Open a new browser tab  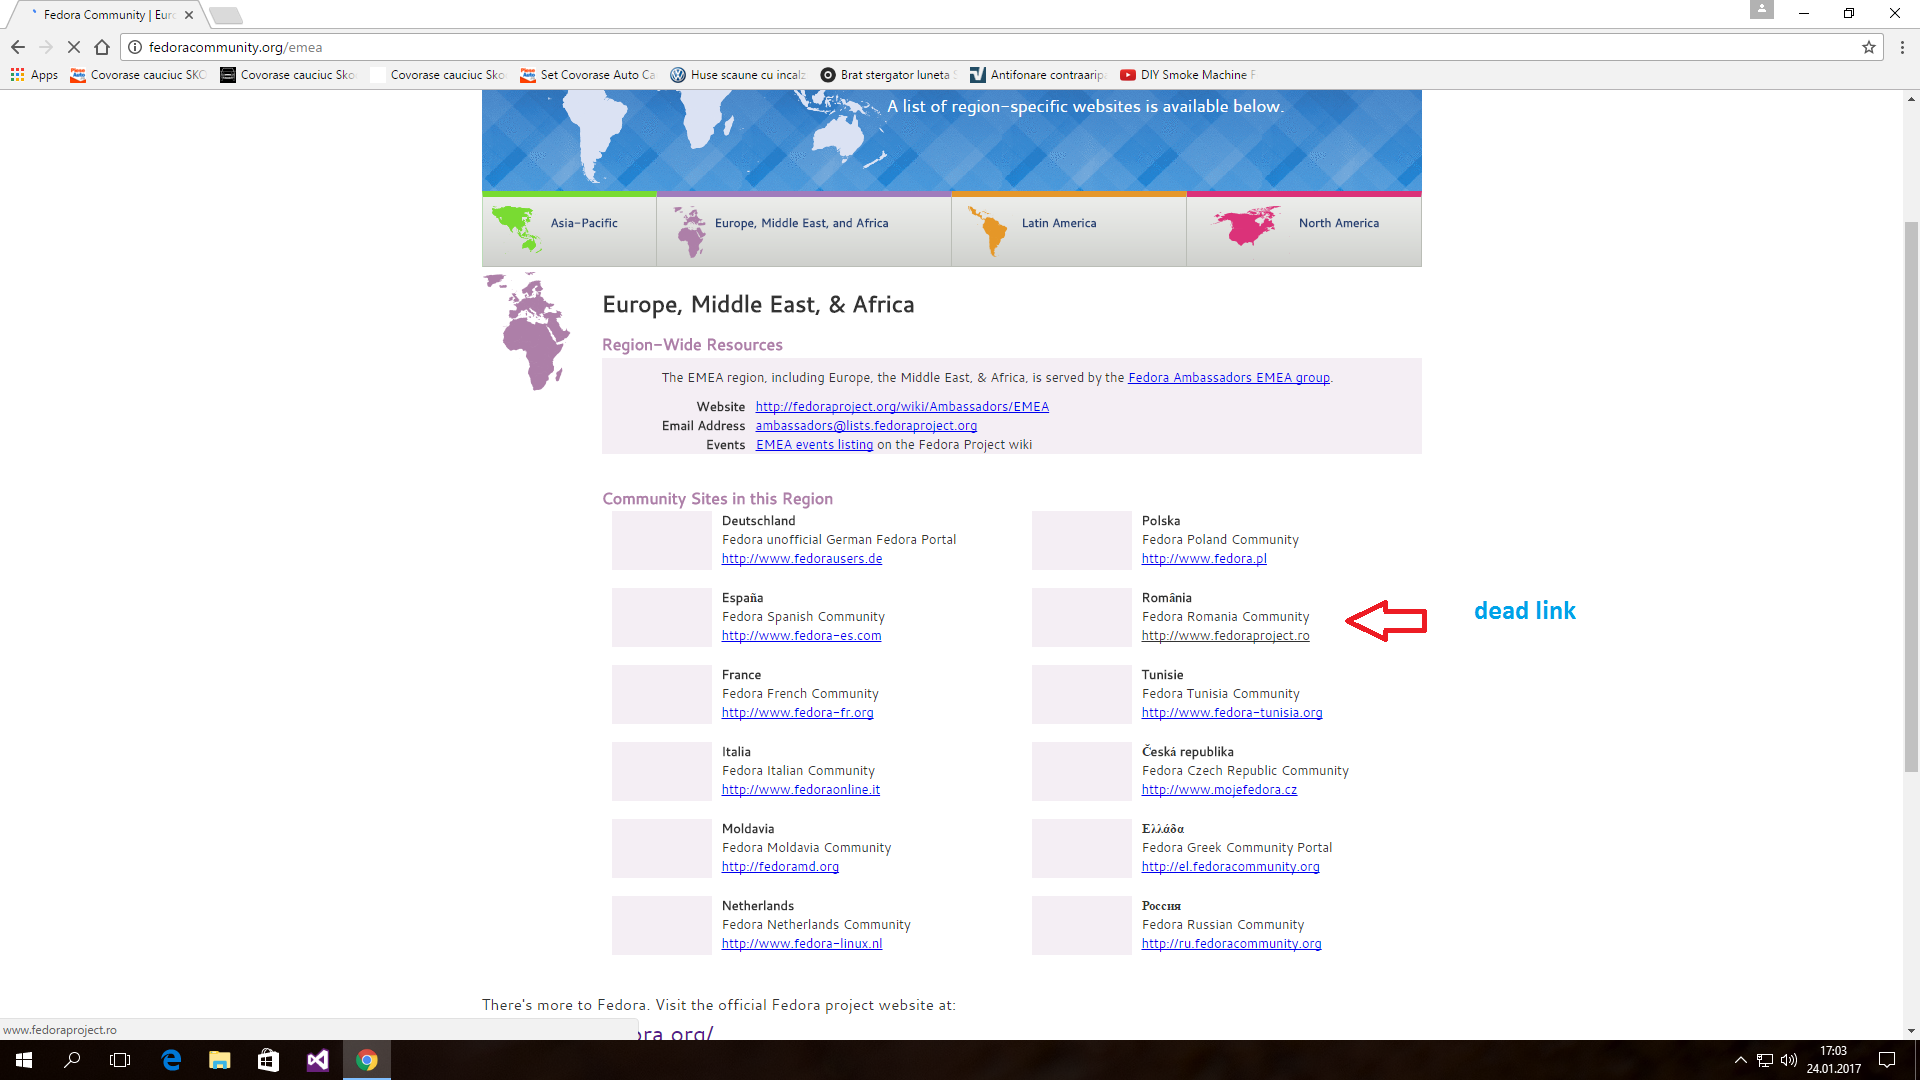click(x=226, y=15)
